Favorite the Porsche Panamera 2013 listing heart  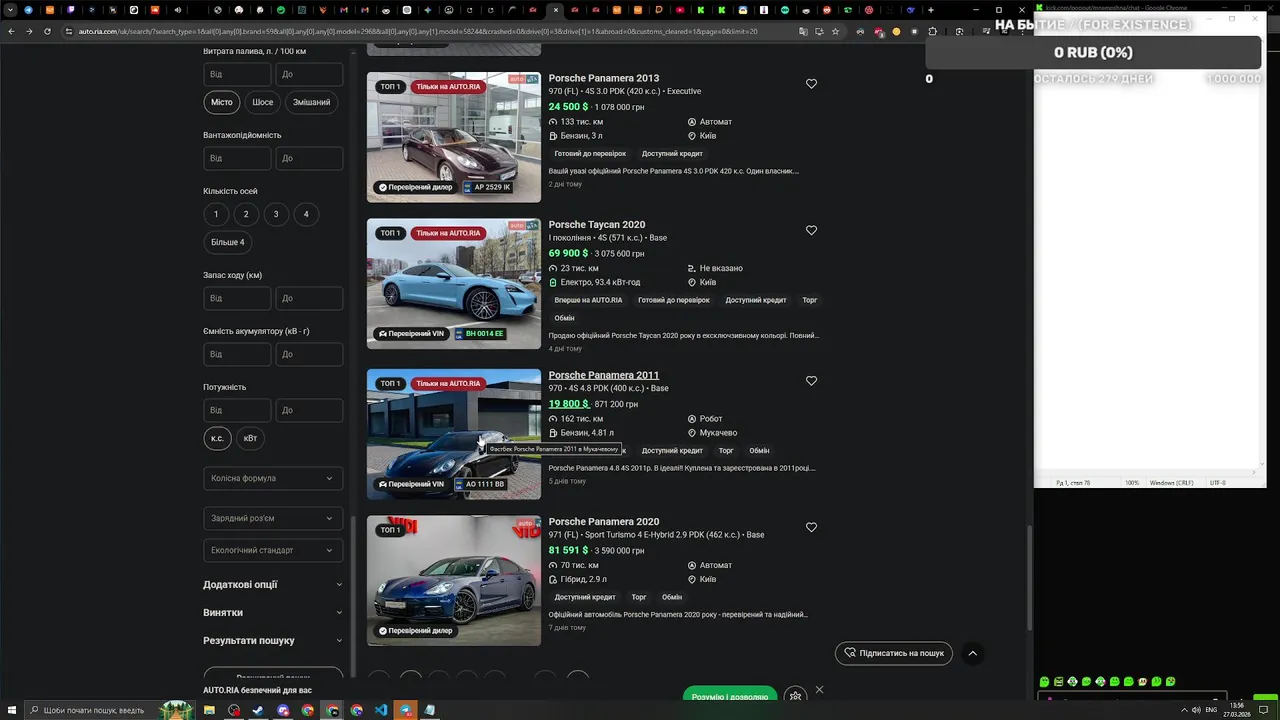click(x=811, y=84)
